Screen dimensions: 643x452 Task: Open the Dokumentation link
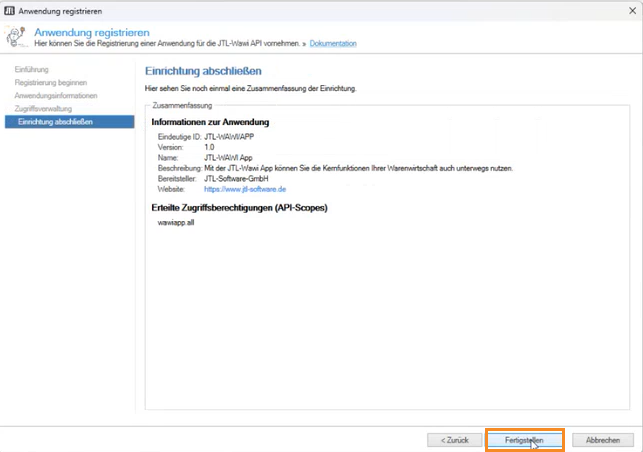[332, 44]
